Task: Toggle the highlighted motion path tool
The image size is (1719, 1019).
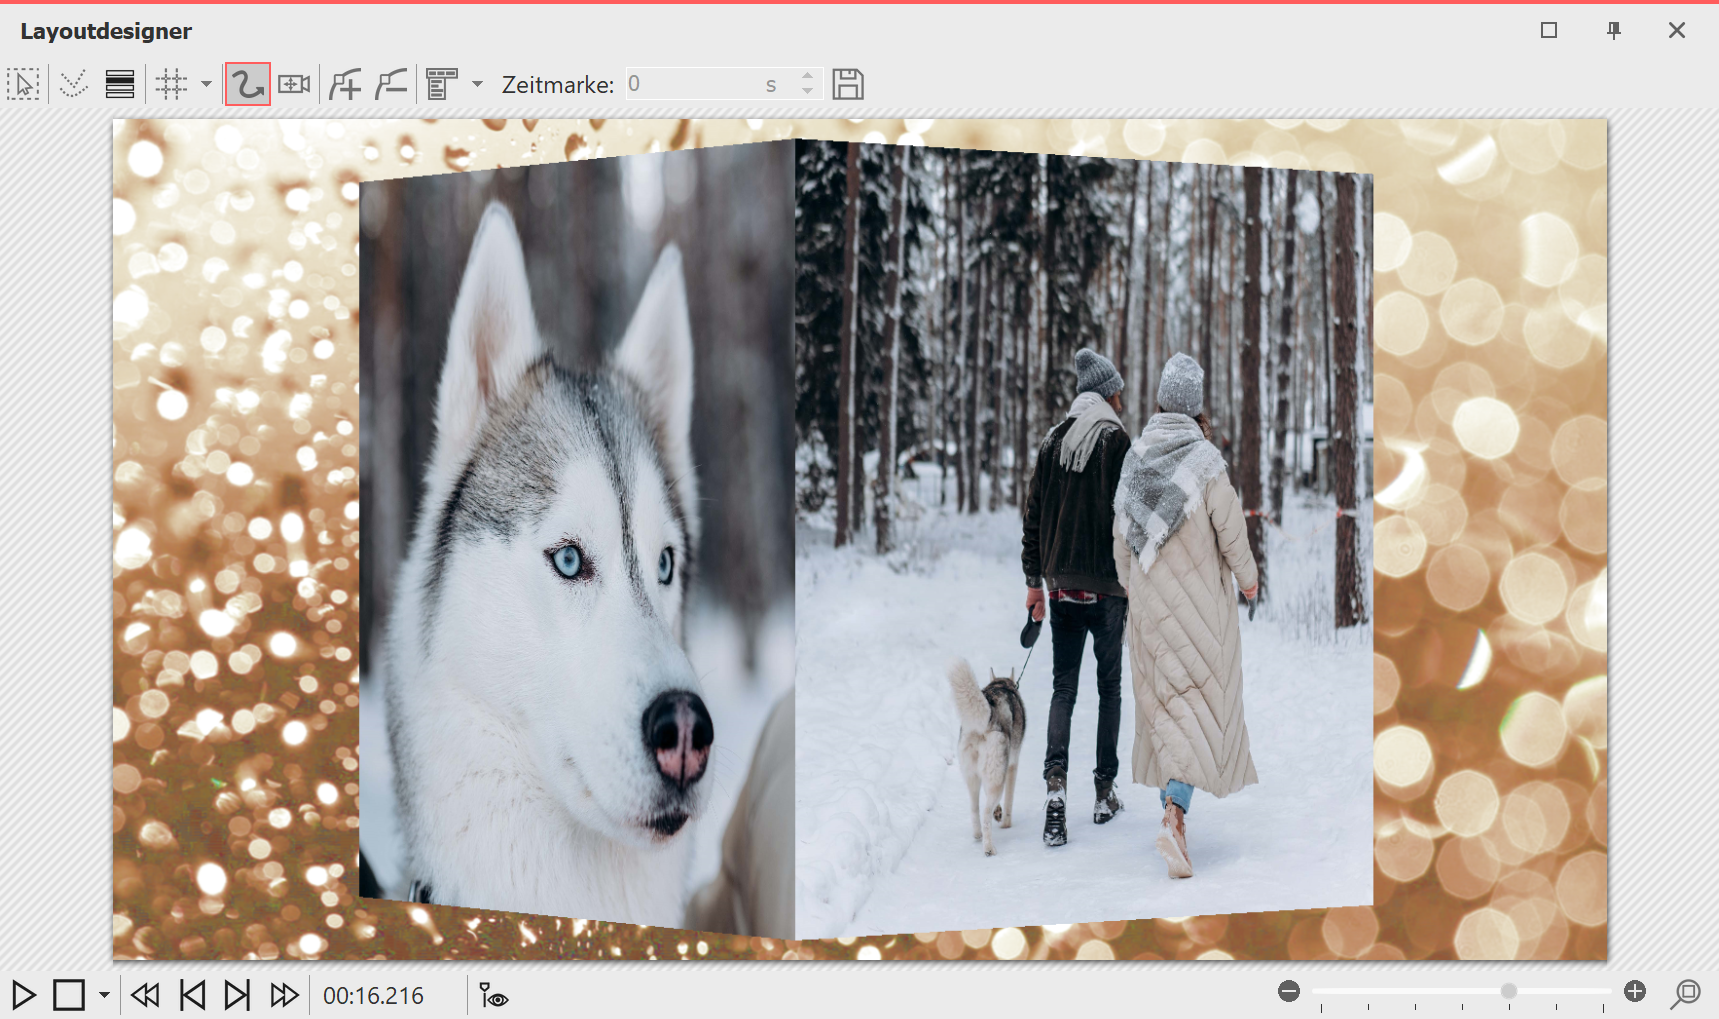Action: coord(247,84)
